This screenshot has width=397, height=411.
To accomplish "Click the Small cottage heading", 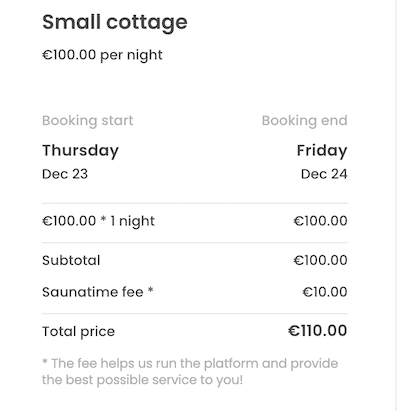I will pyautogui.click(x=115, y=23).
